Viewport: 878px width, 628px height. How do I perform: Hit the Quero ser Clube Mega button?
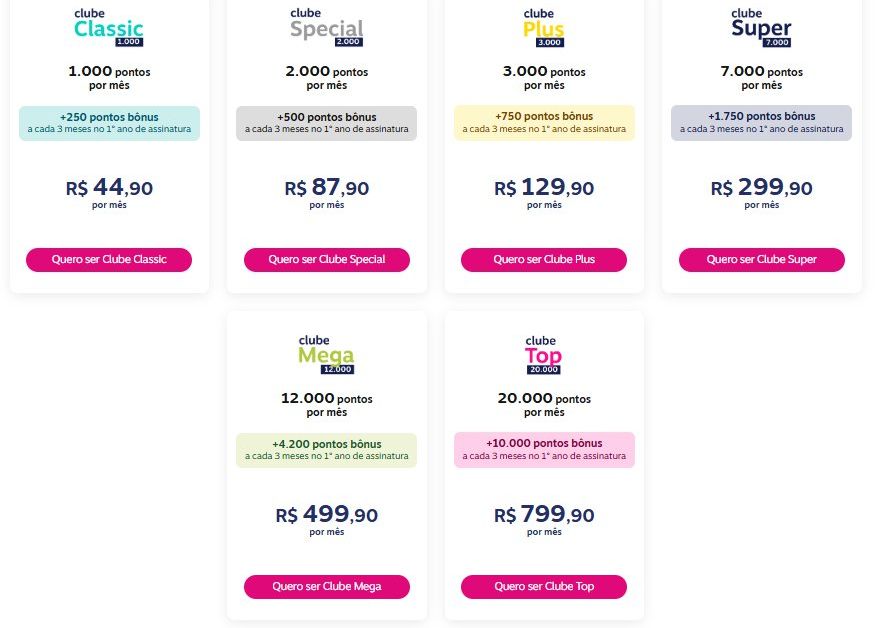[326, 587]
